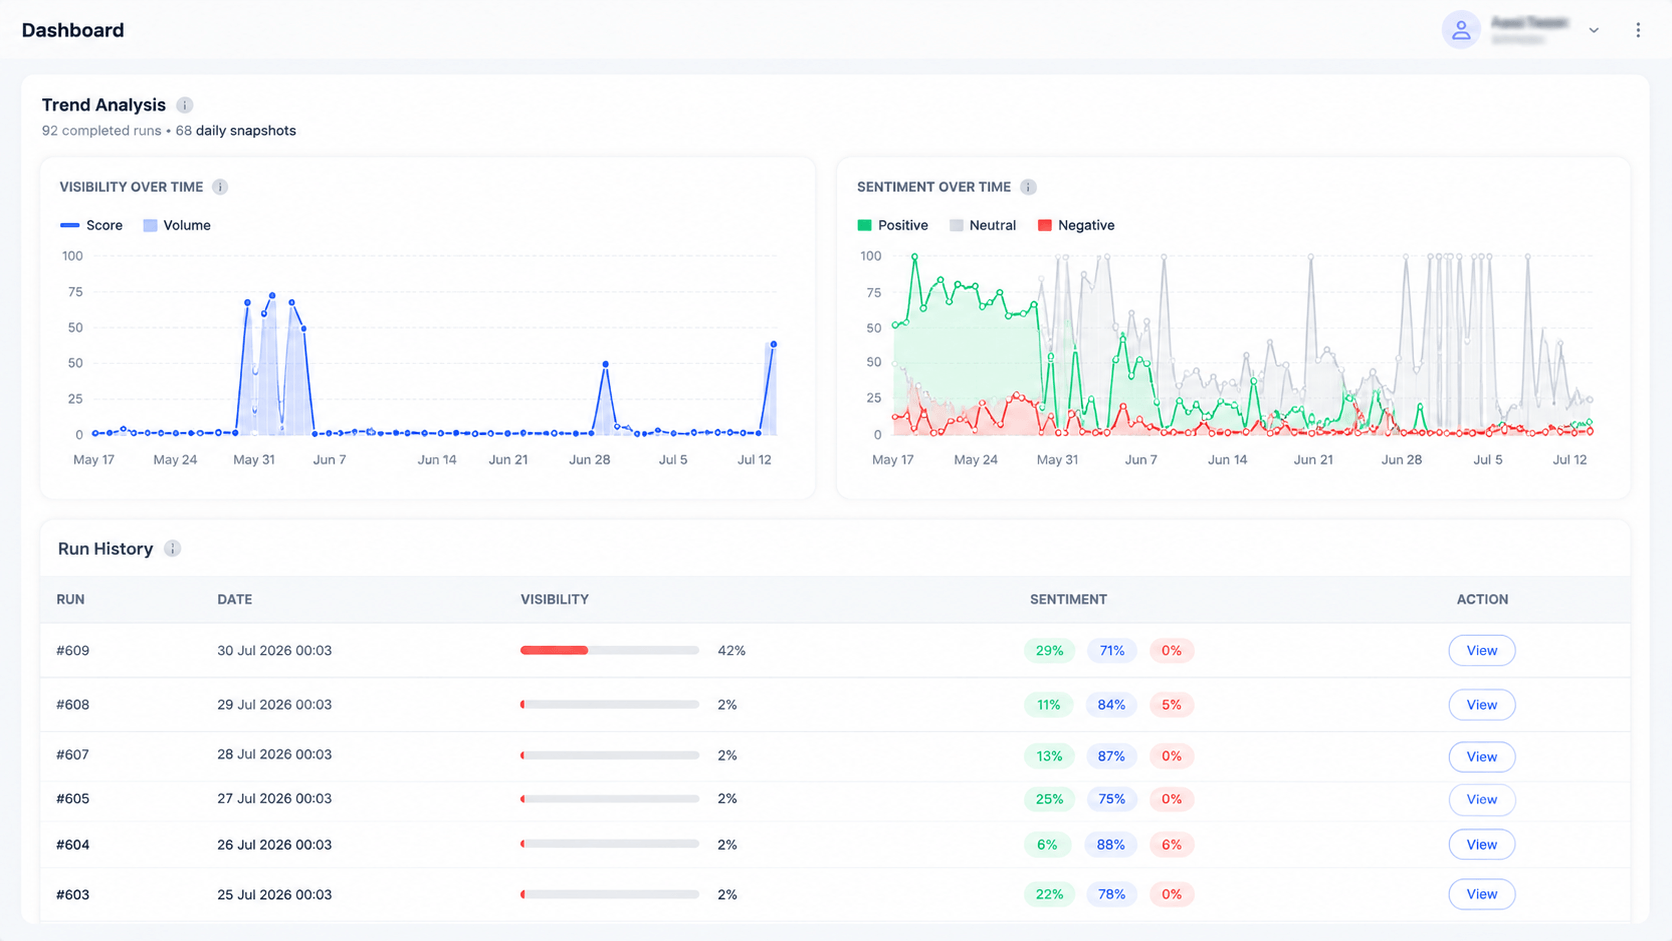Click run number #609

(x=73, y=650)
